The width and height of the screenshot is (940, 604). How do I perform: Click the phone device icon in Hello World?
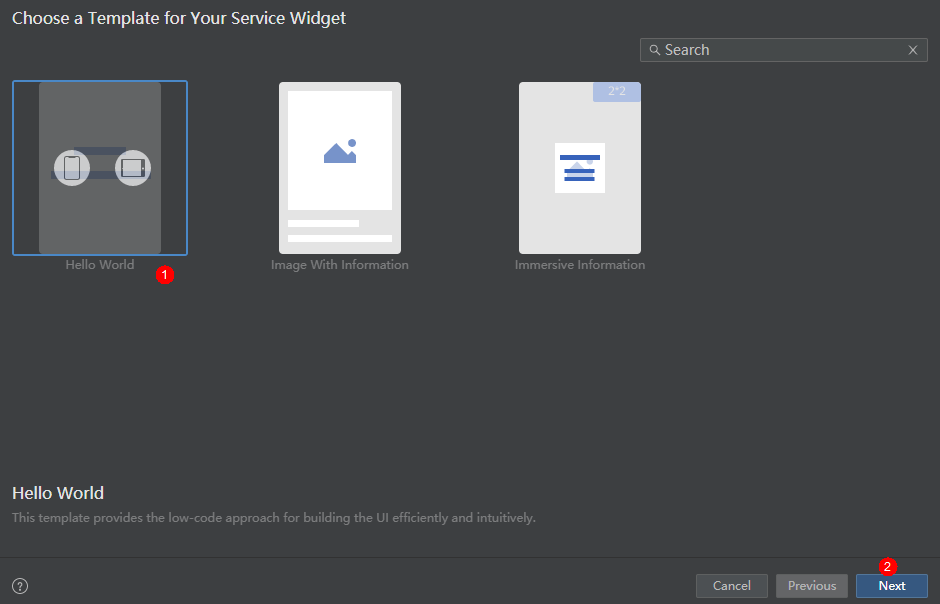[72, 168]
